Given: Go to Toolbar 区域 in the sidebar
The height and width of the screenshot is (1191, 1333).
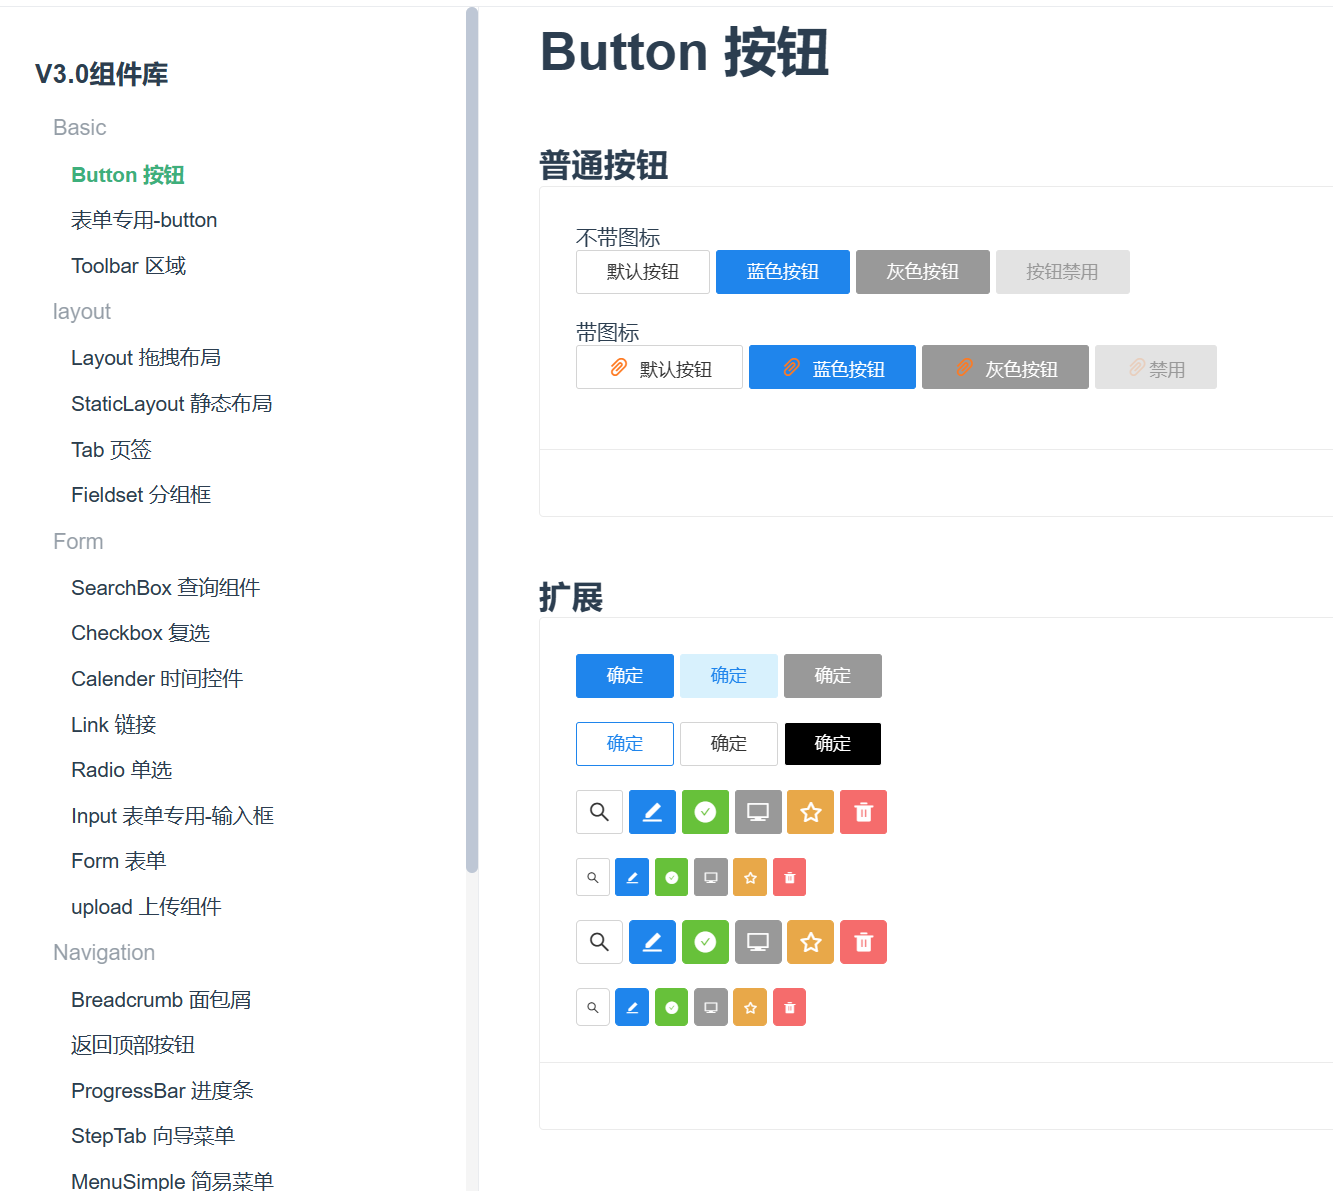Looking at the screenshot, I should pyautogui.click(x=129, y=266).
